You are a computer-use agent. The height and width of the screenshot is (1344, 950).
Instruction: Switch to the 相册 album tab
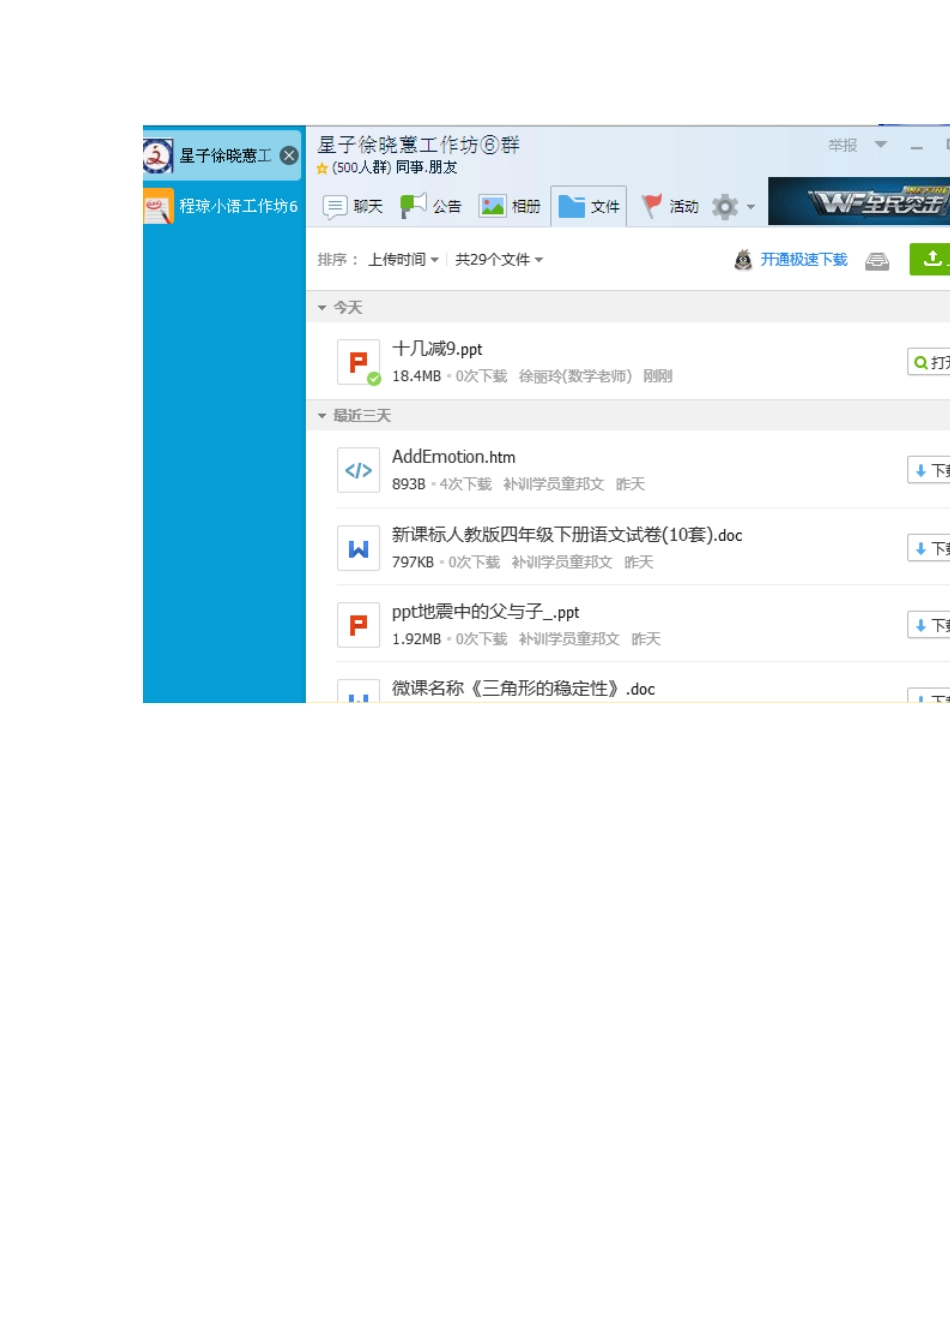pyautogui.click(x=510, y=206)
